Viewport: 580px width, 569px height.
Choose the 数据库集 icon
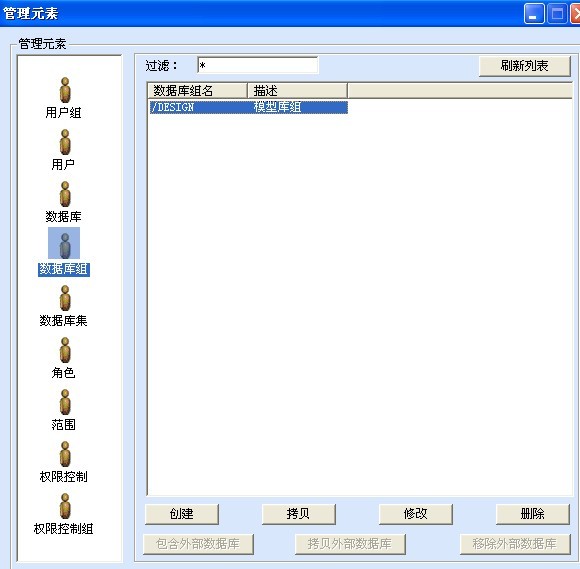(65, 298)
